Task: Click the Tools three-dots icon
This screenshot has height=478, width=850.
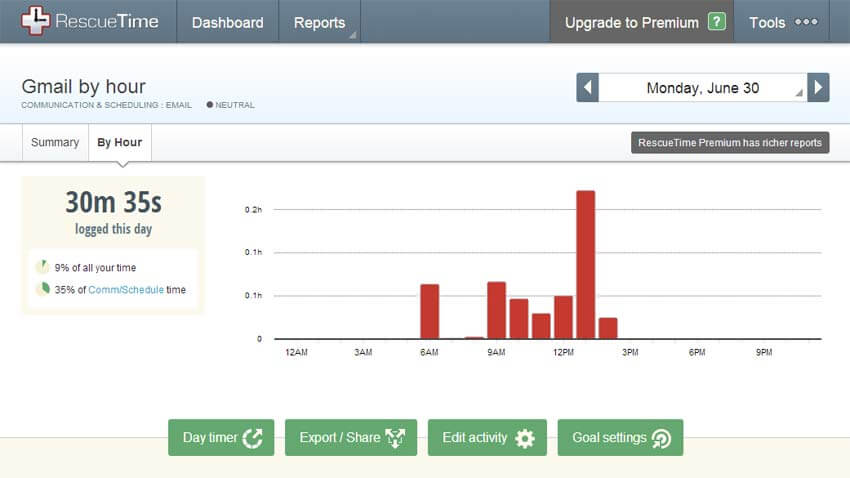Action: (x=806, y=22)
